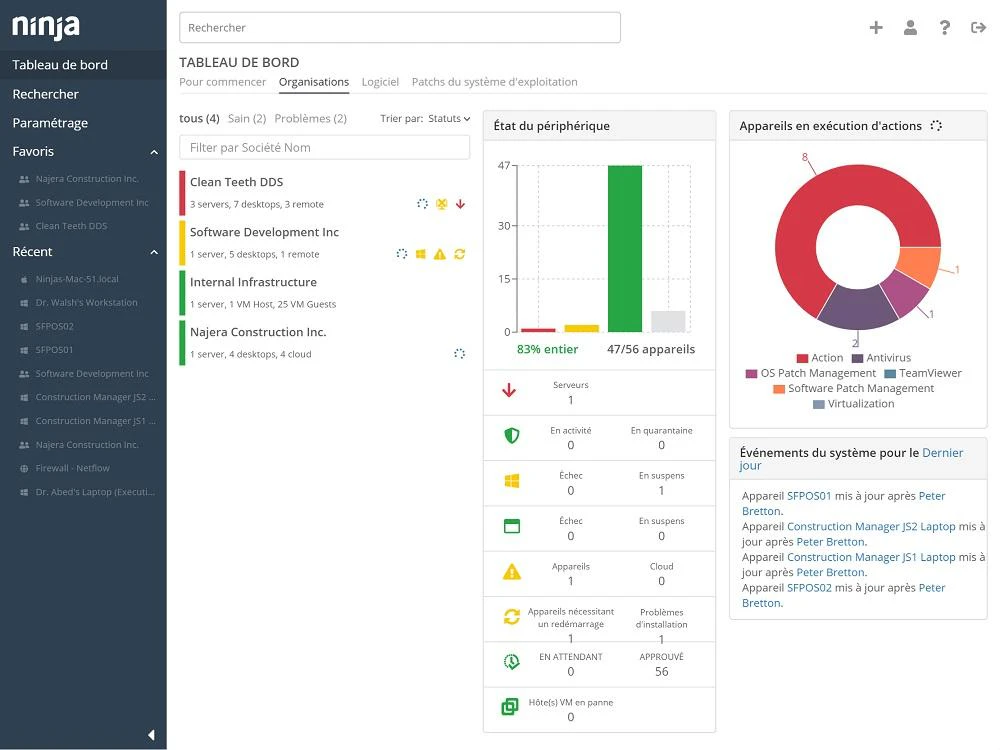Click the logout icon in header
The width and height of the screenshot is (1000, 750).
click(x=978, y=27)
